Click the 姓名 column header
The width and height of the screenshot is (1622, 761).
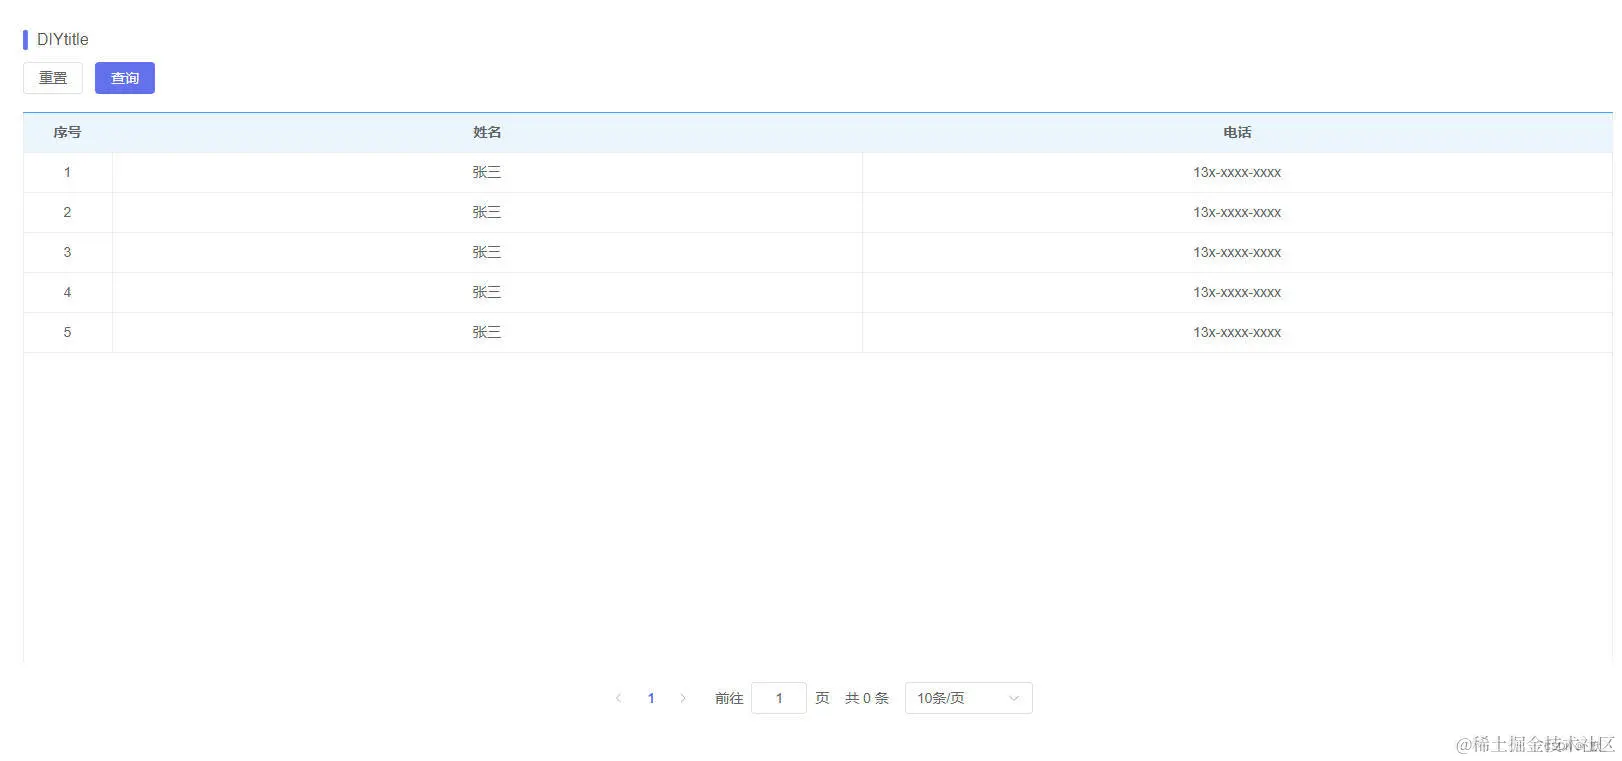(487, 132)
